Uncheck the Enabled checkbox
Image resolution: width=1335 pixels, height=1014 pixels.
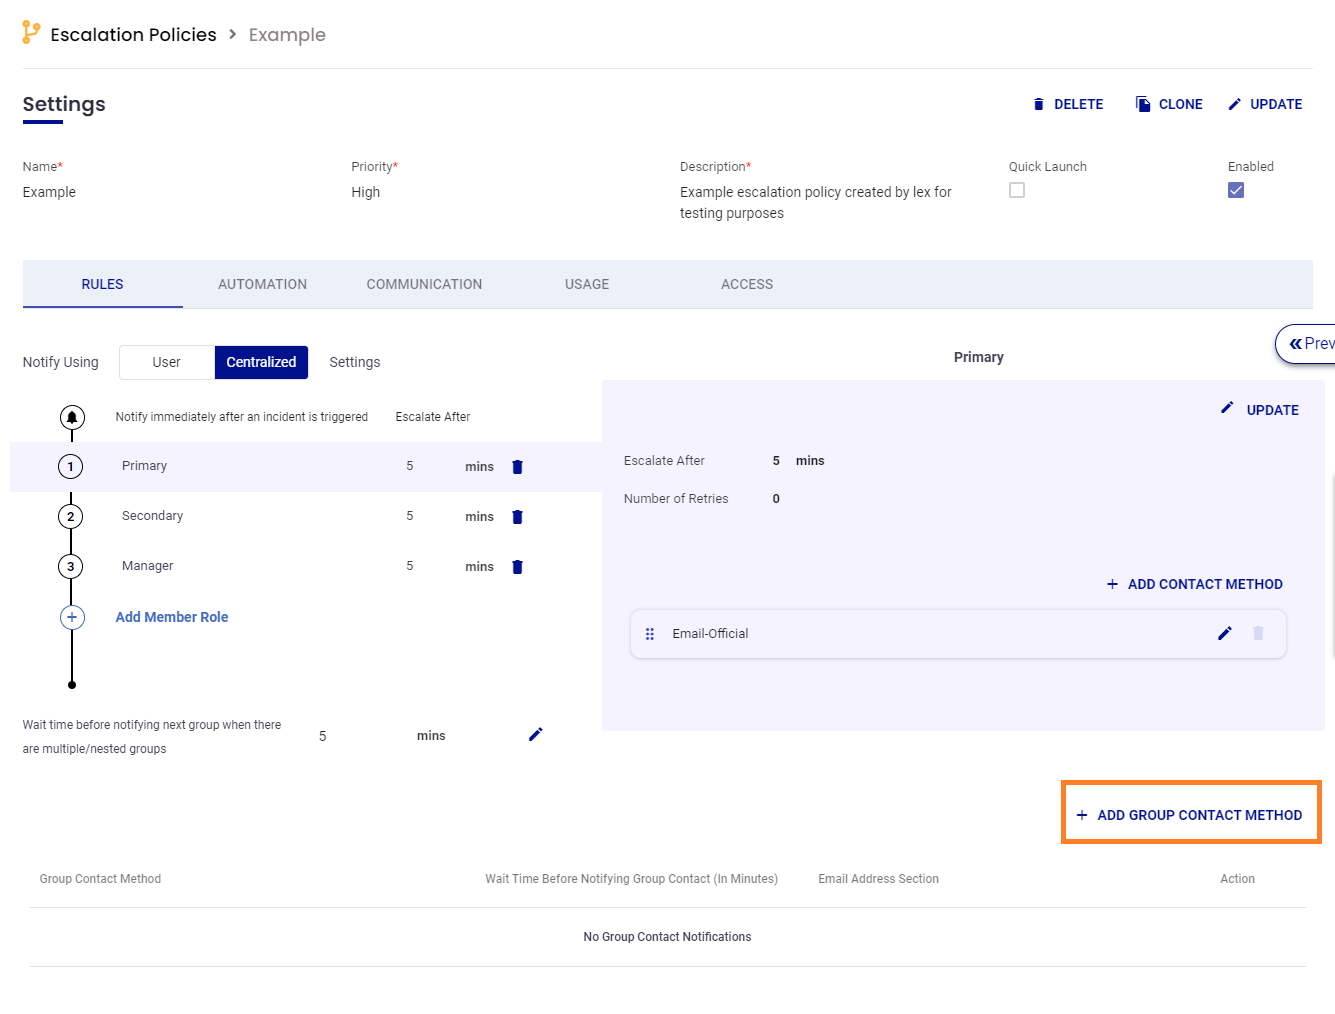click(x=1236, y=190)
